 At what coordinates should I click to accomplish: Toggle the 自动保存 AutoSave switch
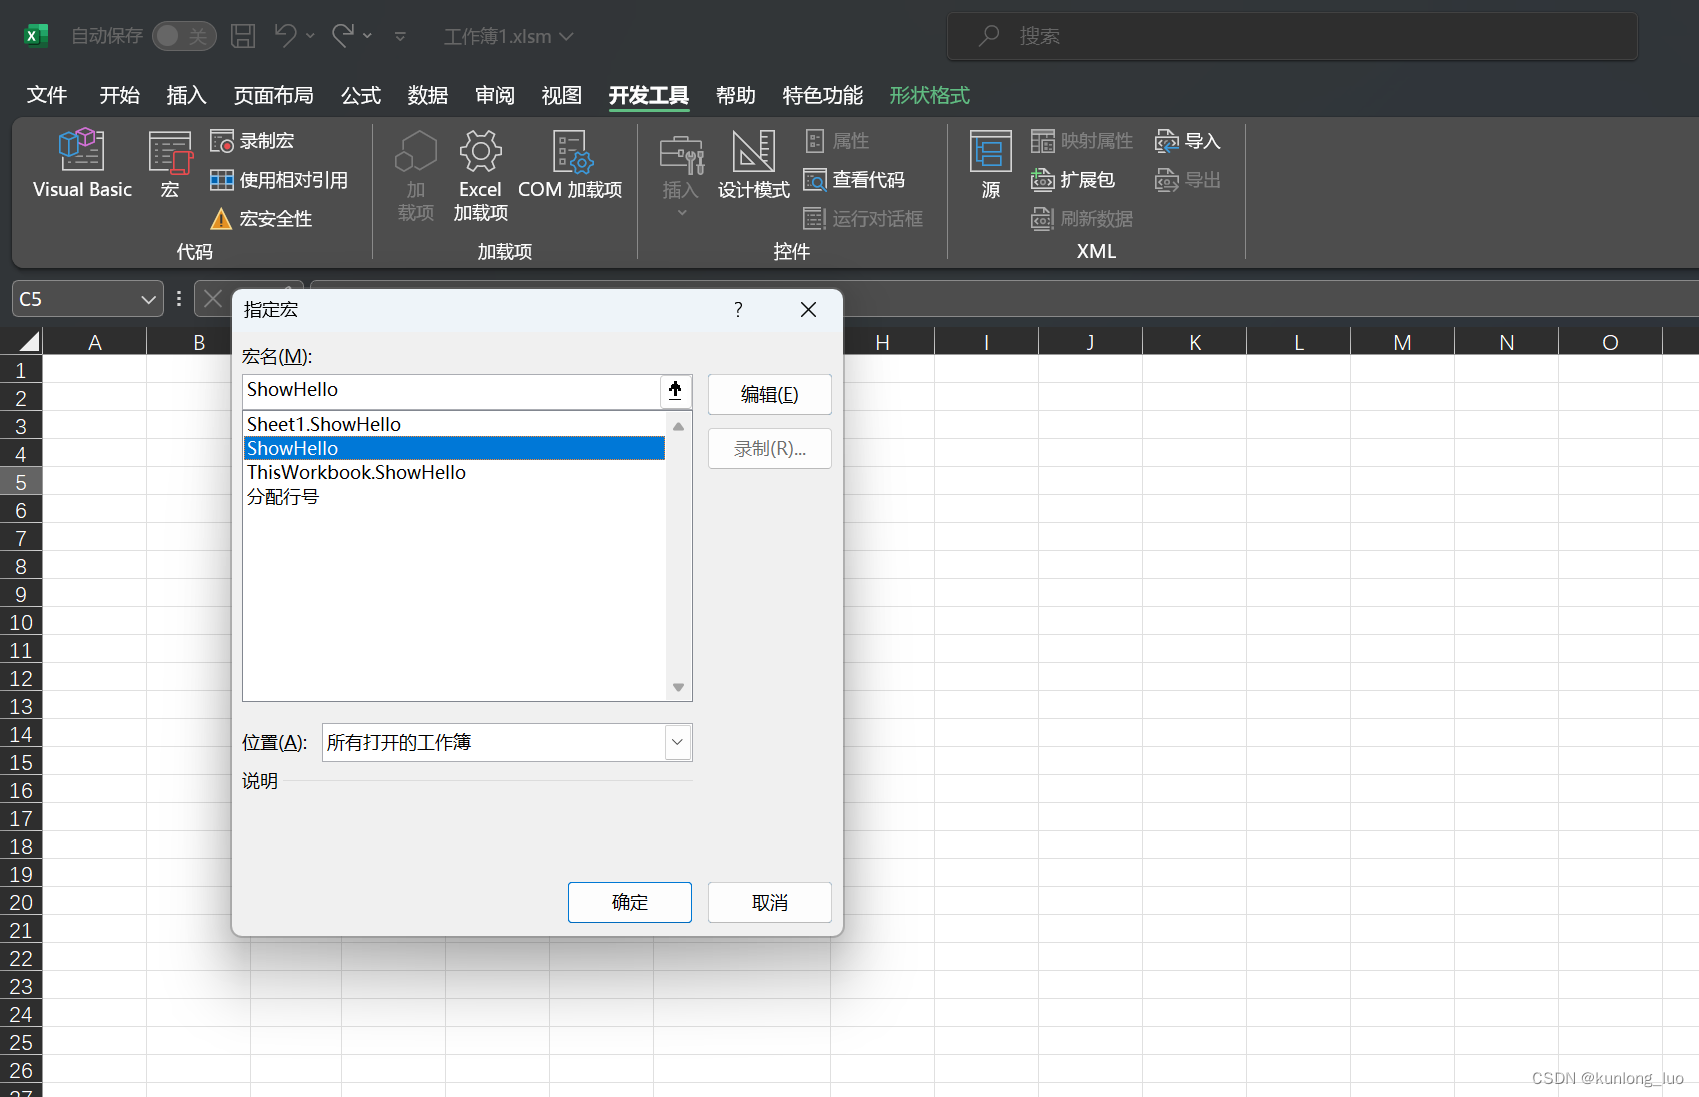[184, 36]
